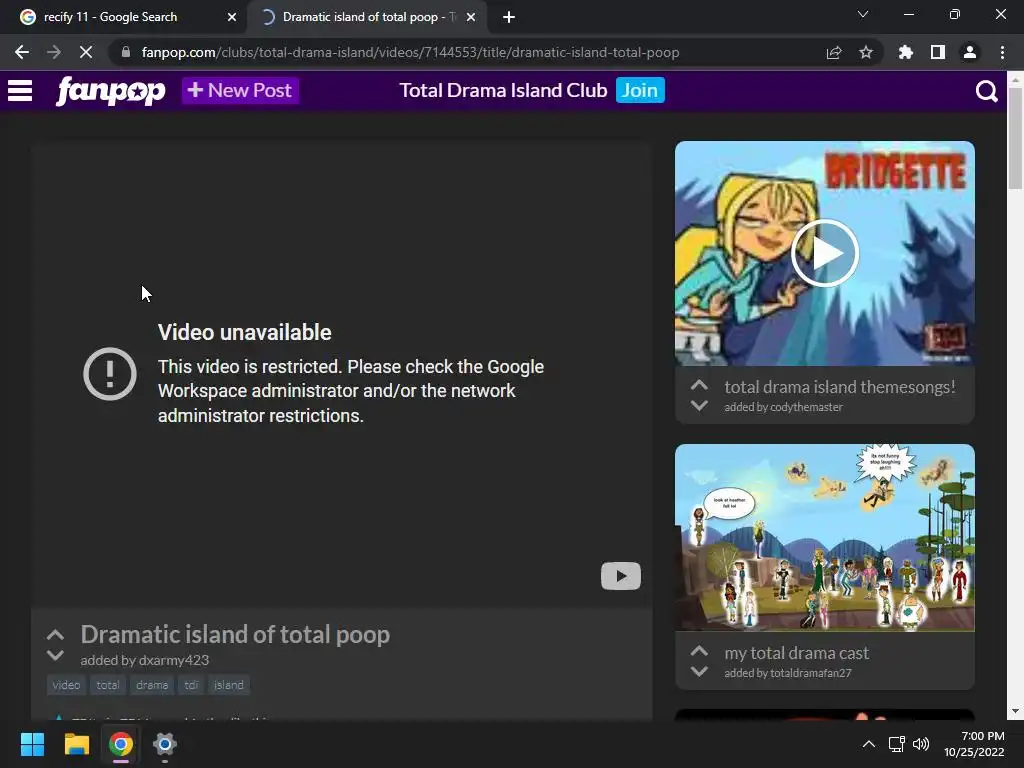Viewport: 1024px width, 768px height.
Task: Open total drama island themesongs! link
Action: (x=840, y=387)
